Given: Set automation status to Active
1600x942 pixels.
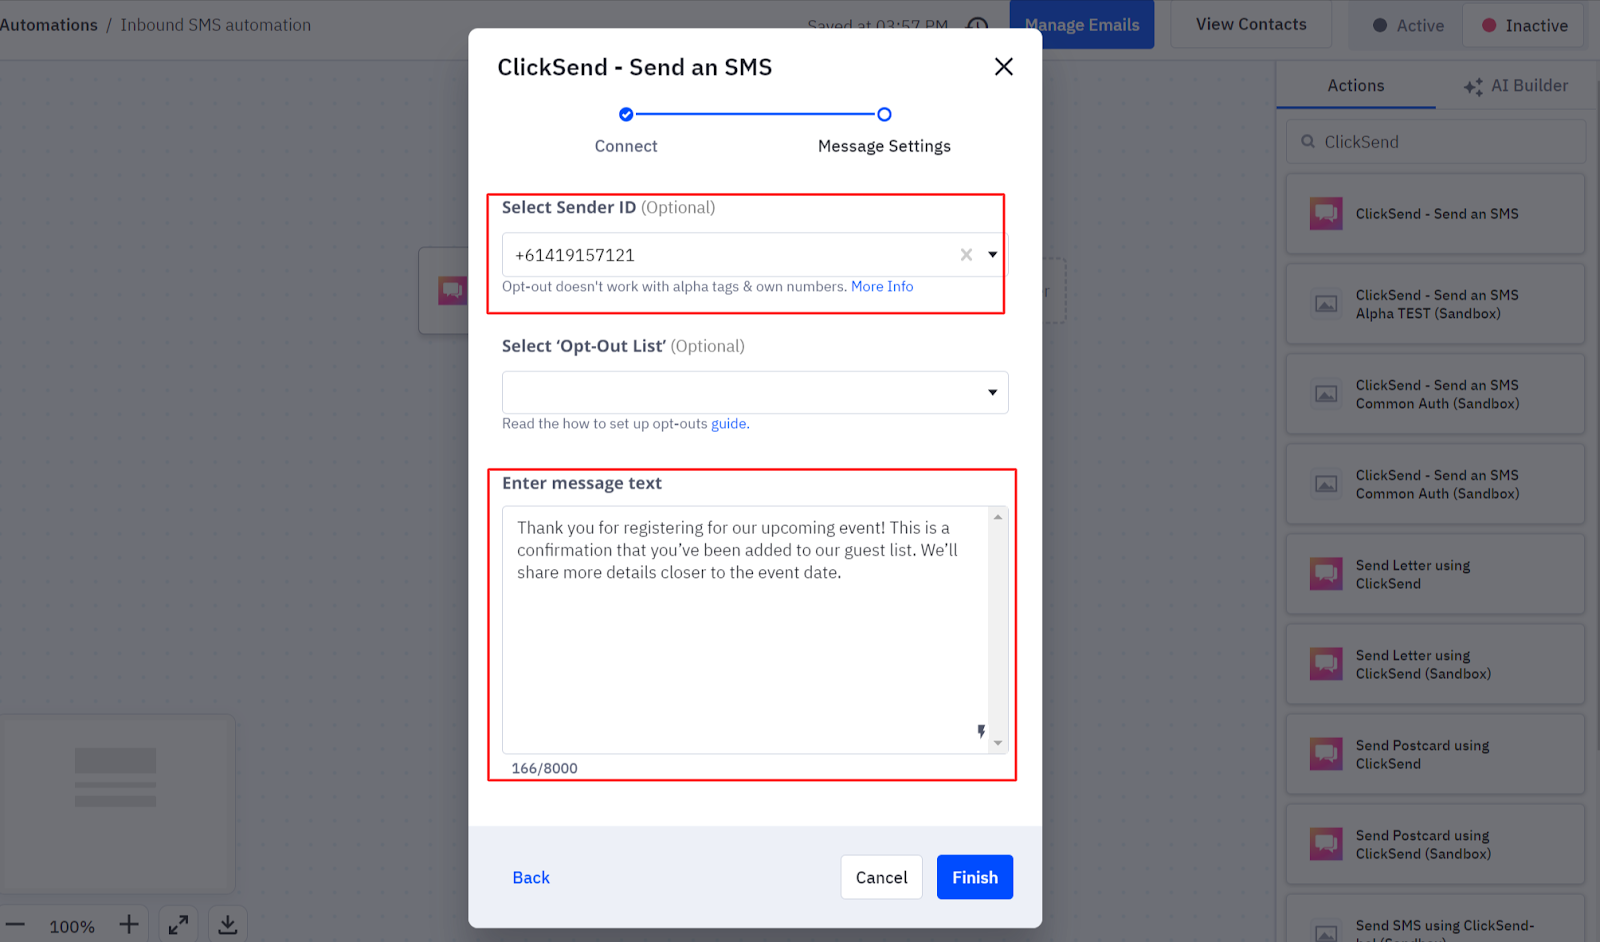Looking at the screenshot, I should click(1408, 26).
